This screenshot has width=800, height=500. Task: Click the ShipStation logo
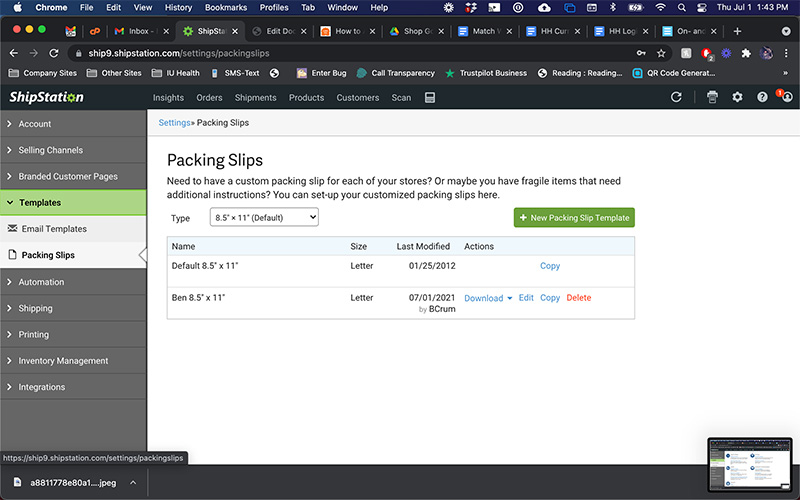point(46,97)
